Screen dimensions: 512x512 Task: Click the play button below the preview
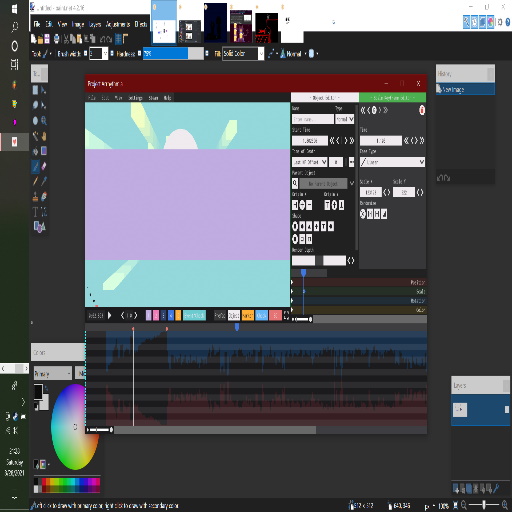tap(110, 315)
